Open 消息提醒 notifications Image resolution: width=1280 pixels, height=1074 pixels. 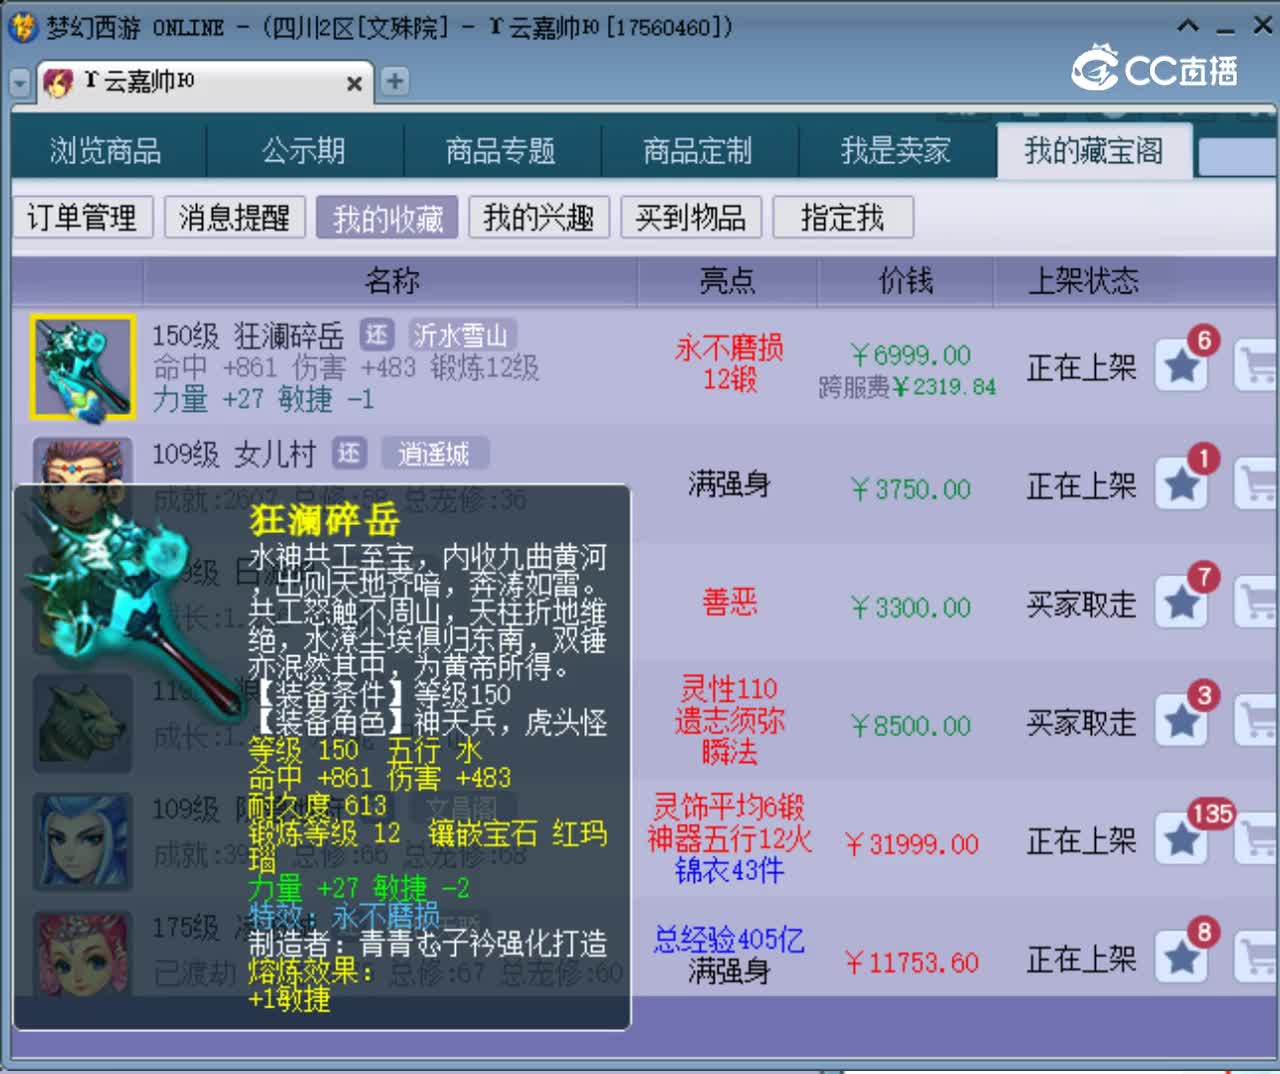(x=234, y=217)
